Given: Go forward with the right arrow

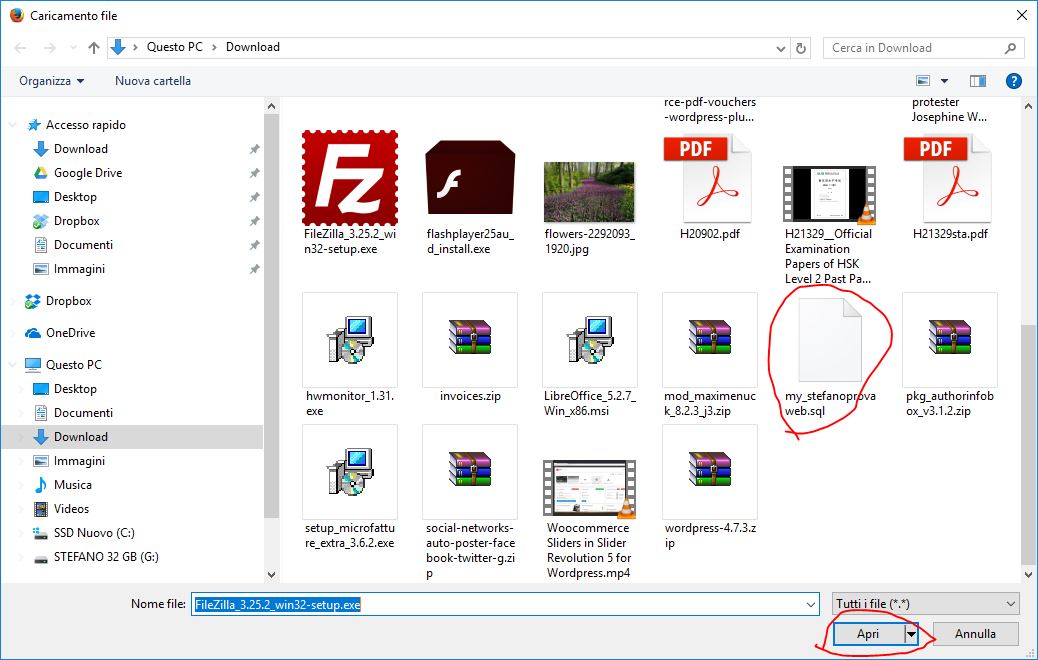Looking at the screenshot, I should tap(50, 48).
